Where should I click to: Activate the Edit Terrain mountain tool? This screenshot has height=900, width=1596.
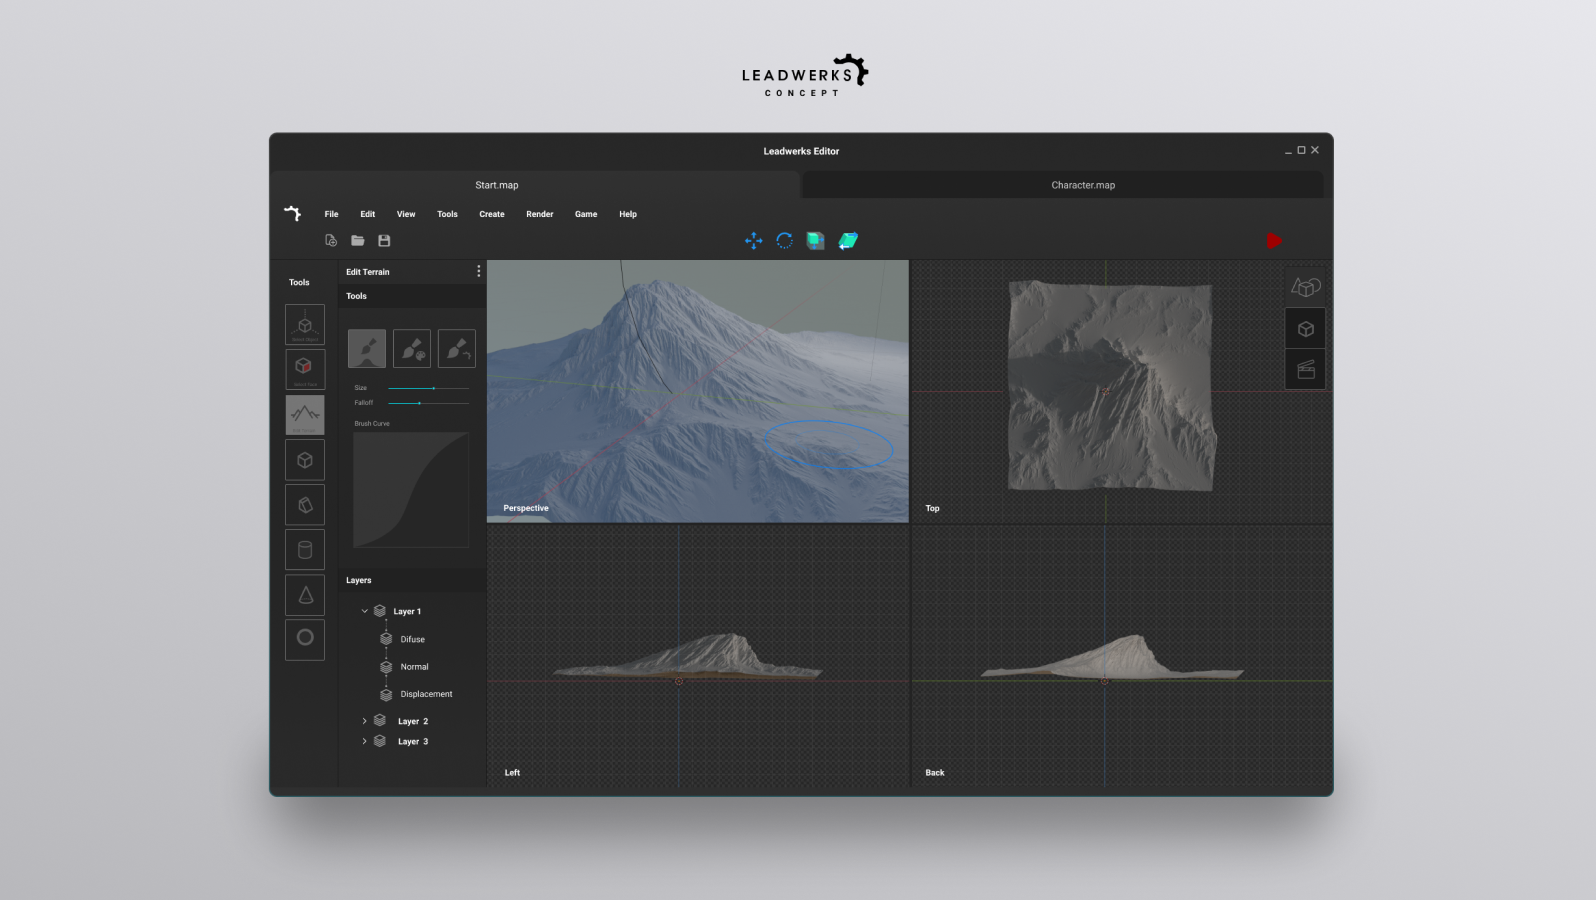(x=305, y=414)
